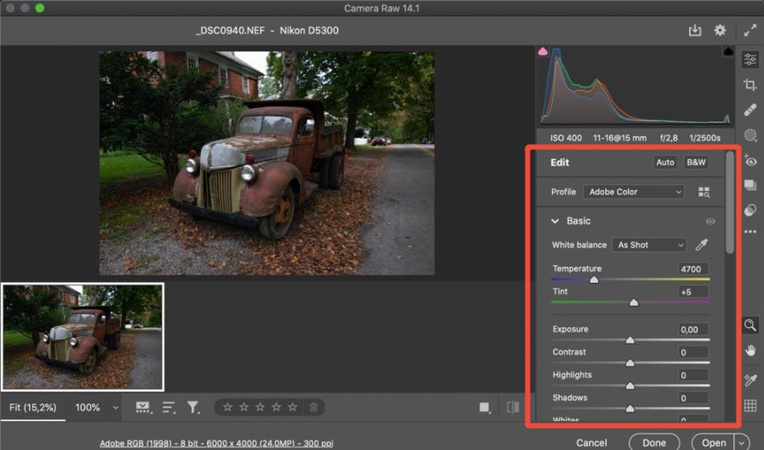Screen dimensions: 764x450
Task: Select the Hand tool
Action: click(x=750, y=350)
